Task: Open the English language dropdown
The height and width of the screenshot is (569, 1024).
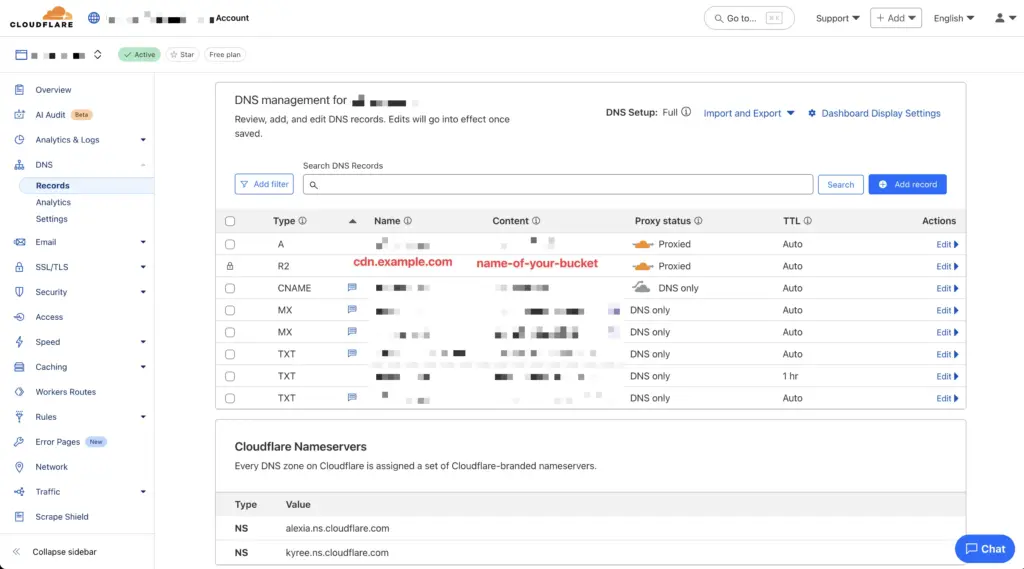Action: click(x=953, y=18)
